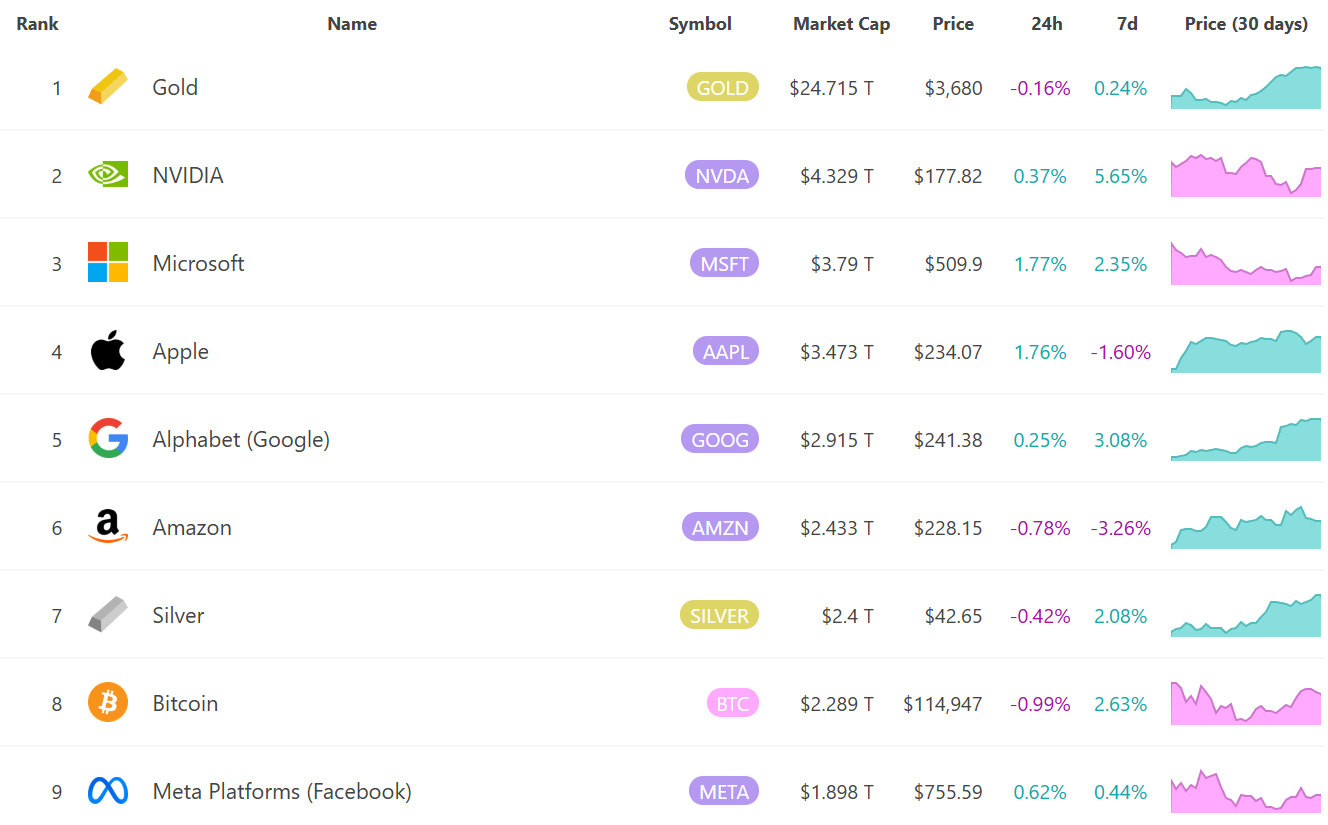The image size is (1328, 825).
Task: Click the Gold bar icon
Action: pos(108,87)
